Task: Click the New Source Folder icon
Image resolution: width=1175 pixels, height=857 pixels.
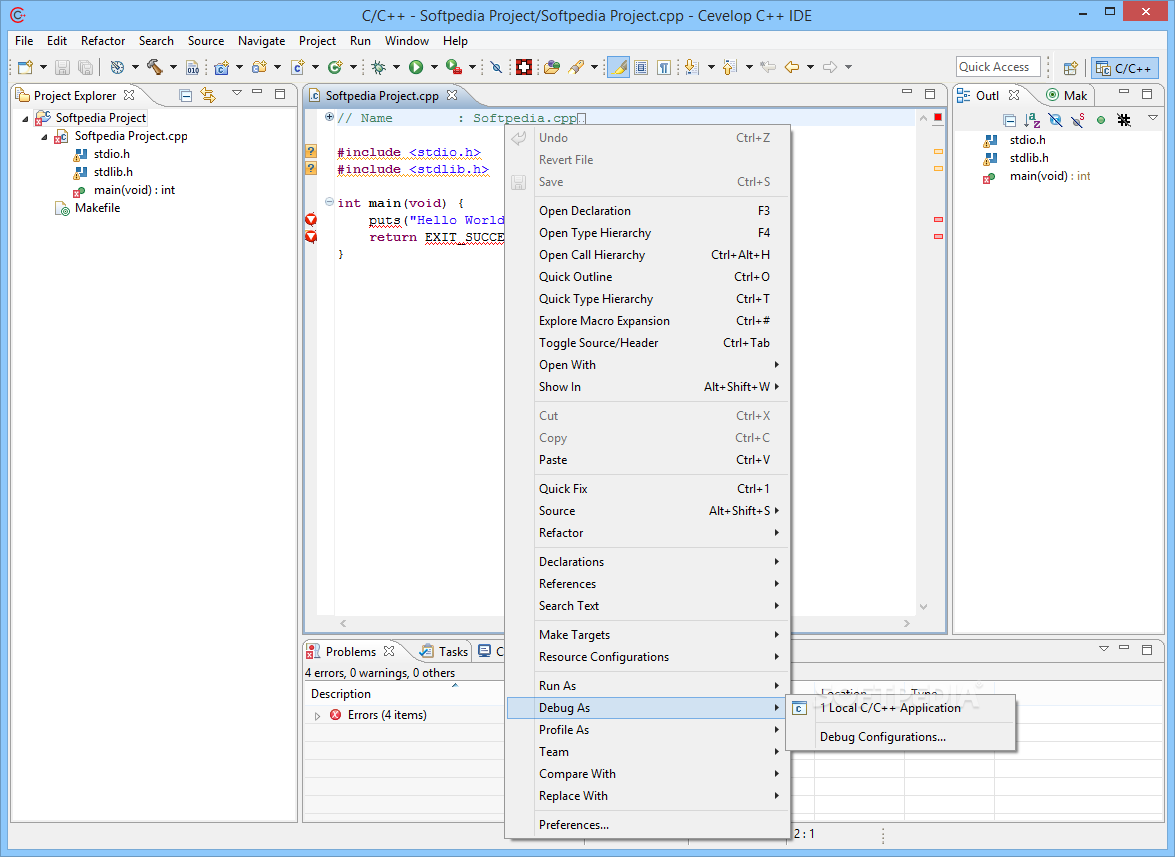Action: tap(259, 67)
